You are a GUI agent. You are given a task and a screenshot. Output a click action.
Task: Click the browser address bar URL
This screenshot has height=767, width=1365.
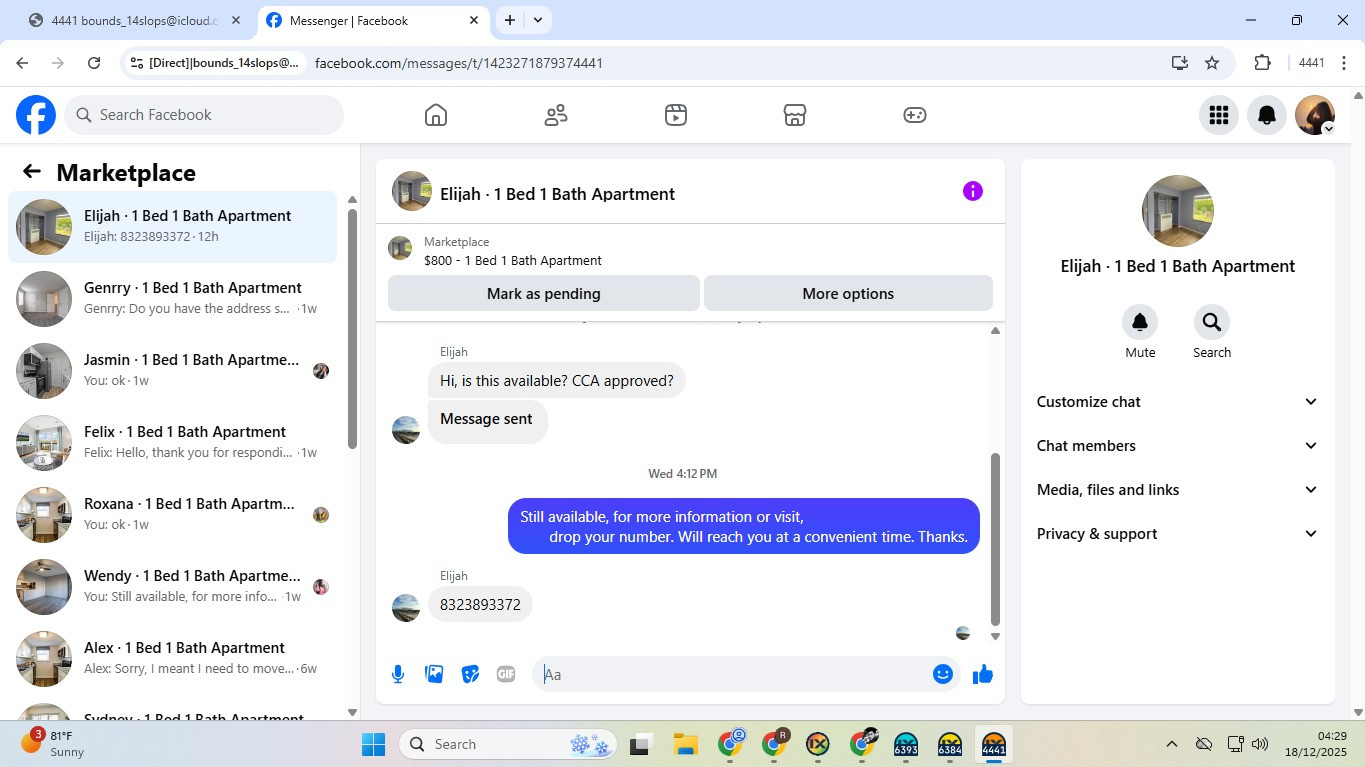tap(459, 63)
